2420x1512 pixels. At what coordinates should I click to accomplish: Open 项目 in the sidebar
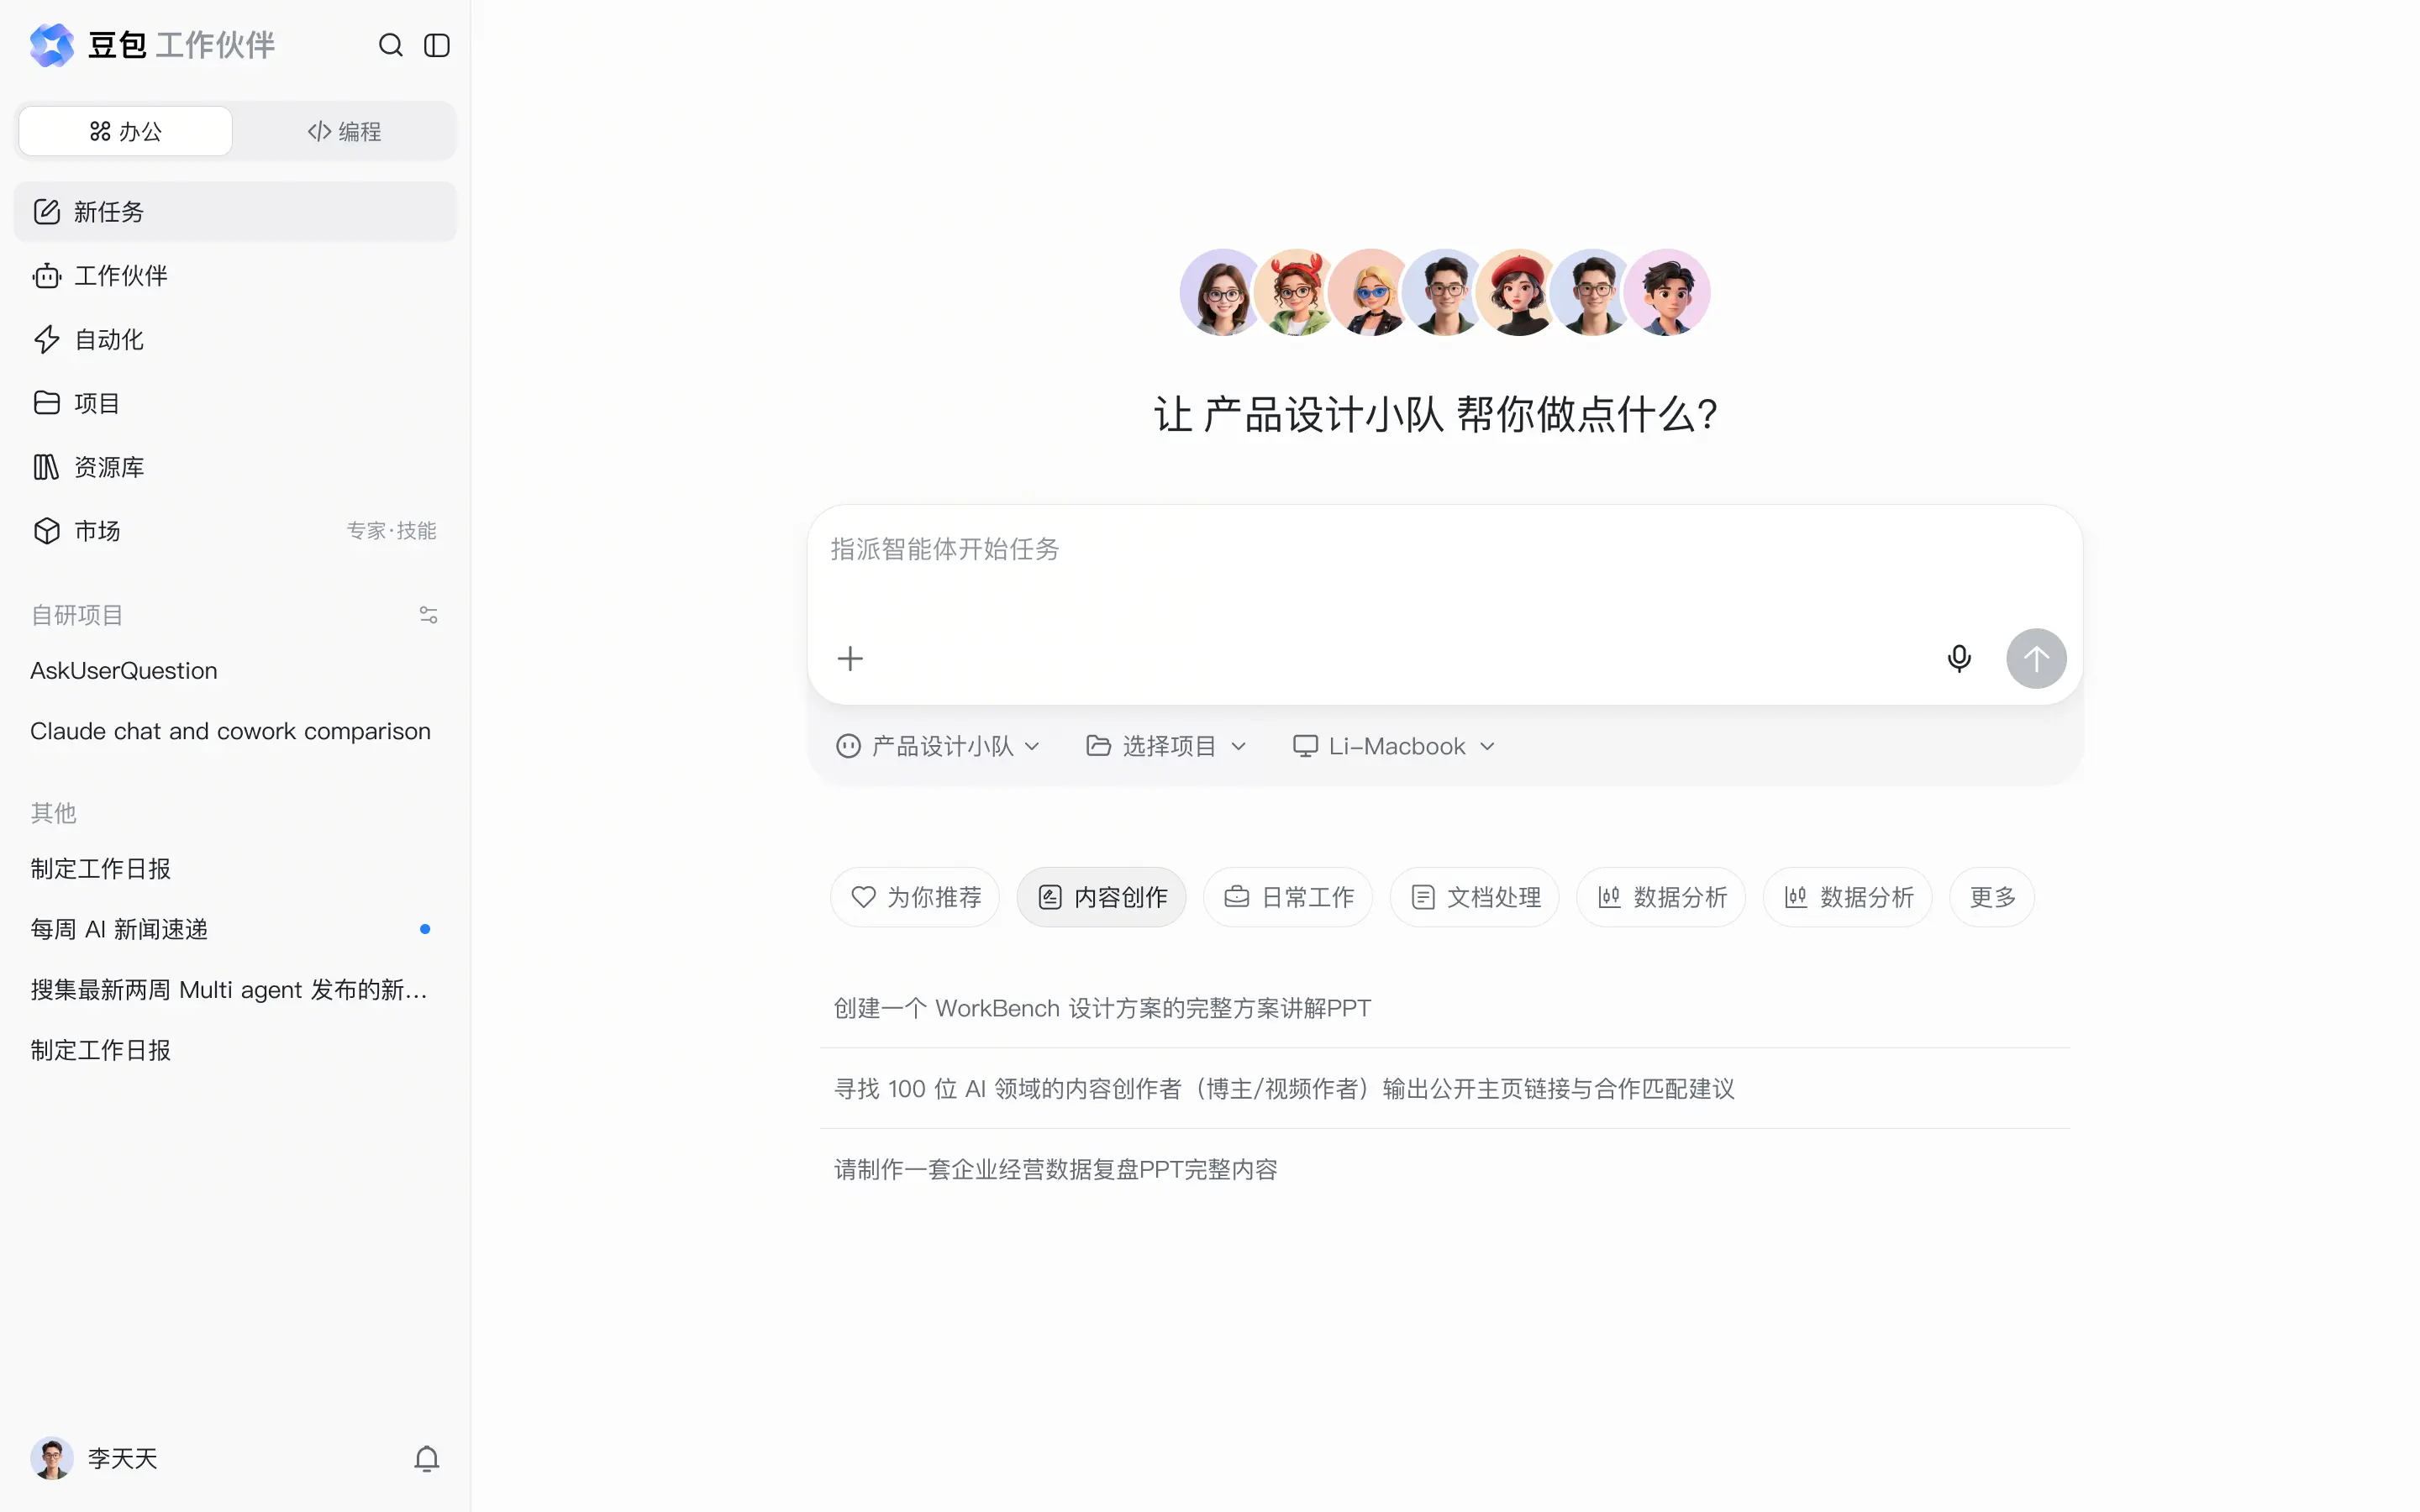click(x=235, y=403)
